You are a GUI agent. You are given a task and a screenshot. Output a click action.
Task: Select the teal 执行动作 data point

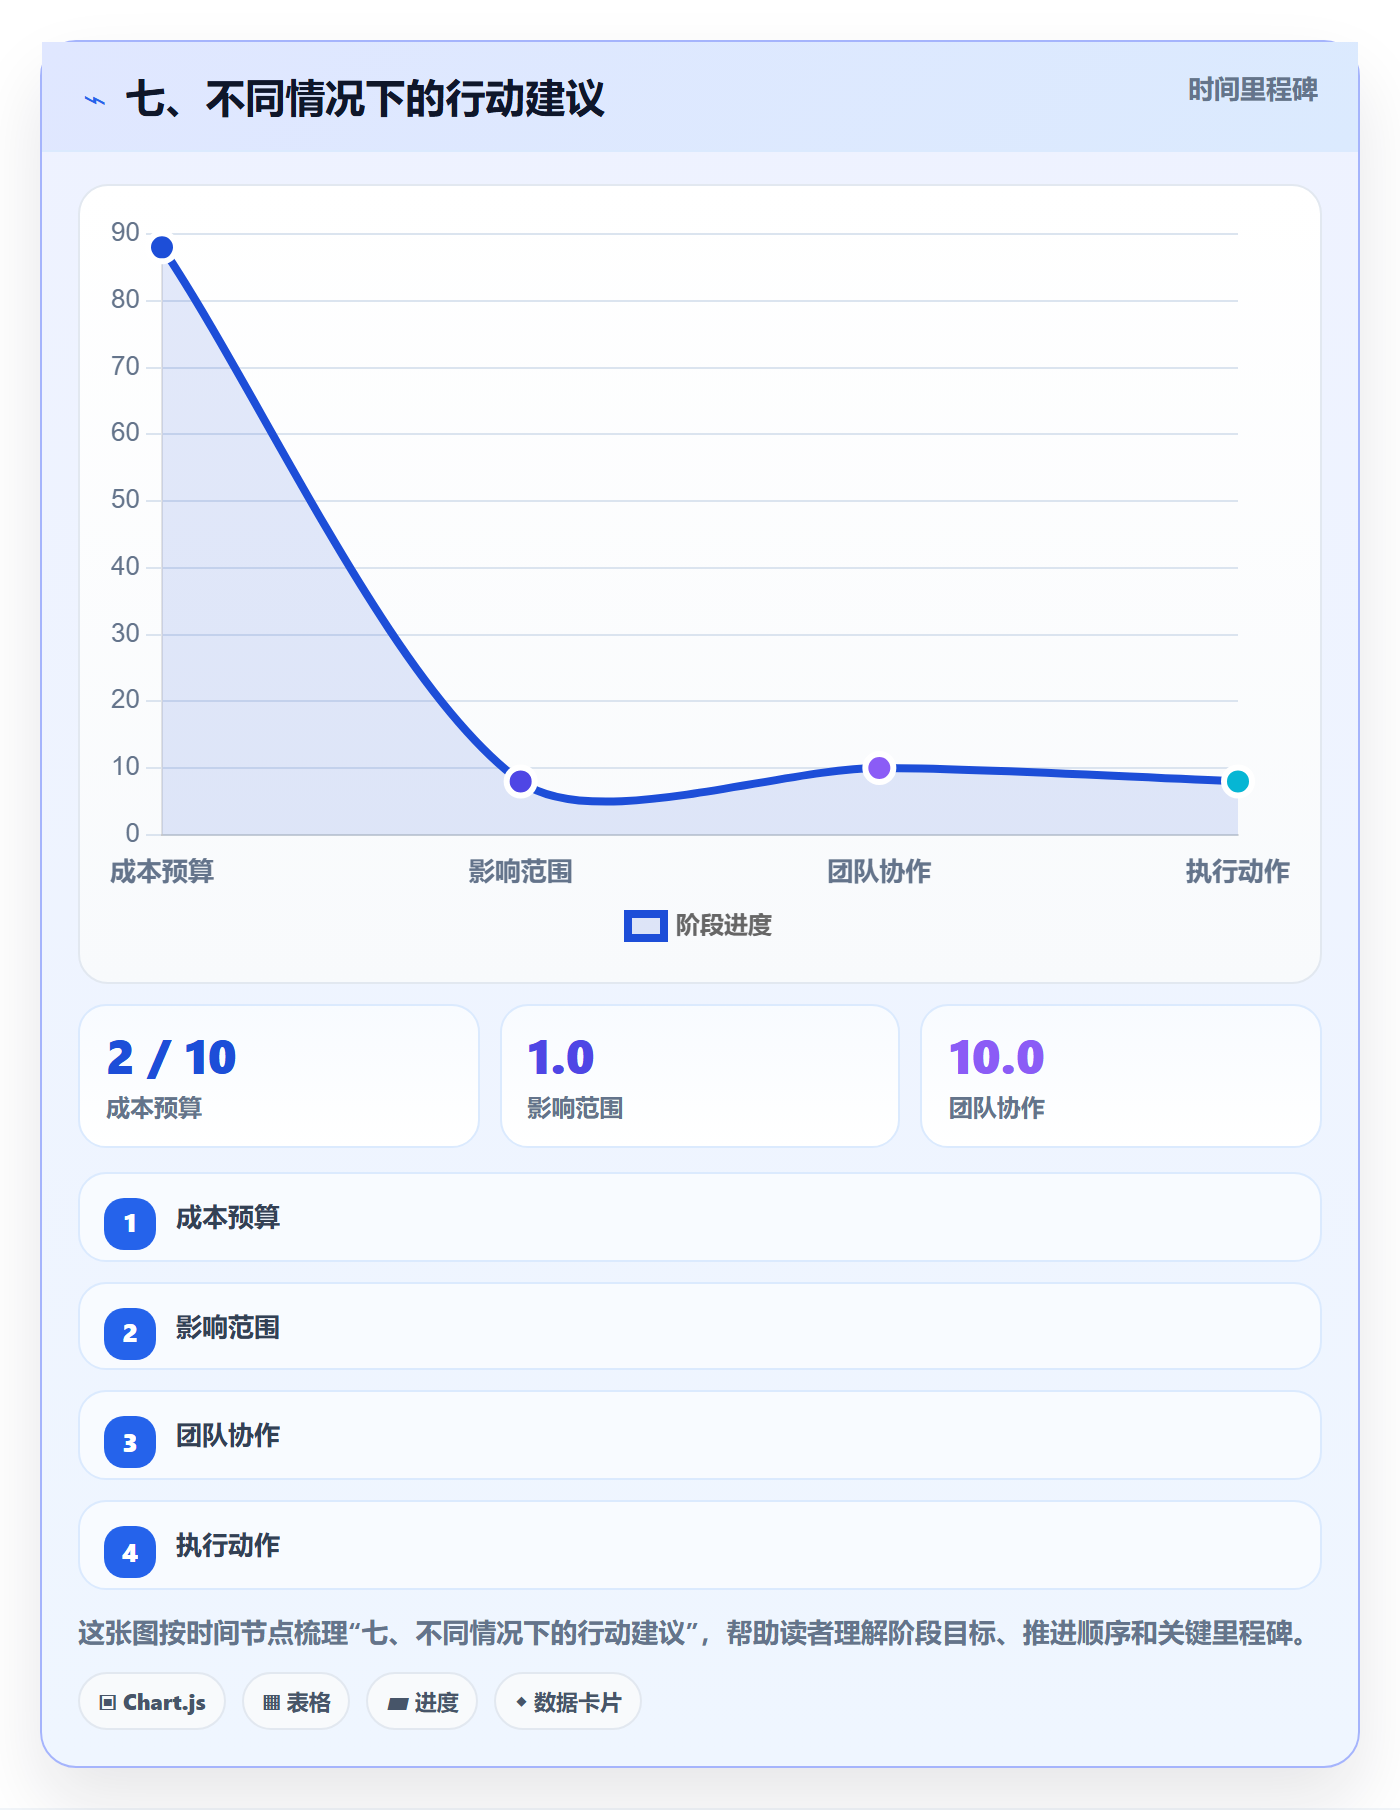[1238, 781]
